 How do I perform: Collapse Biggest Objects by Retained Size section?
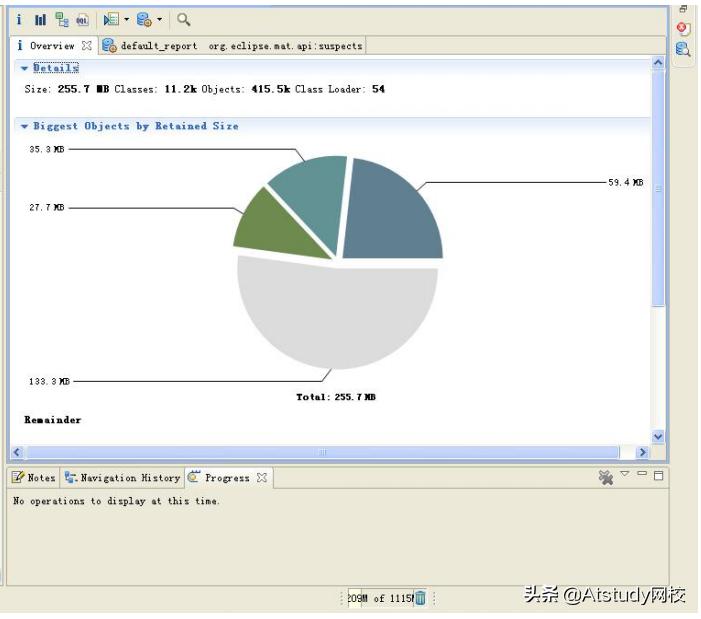[x=25, y=127]
